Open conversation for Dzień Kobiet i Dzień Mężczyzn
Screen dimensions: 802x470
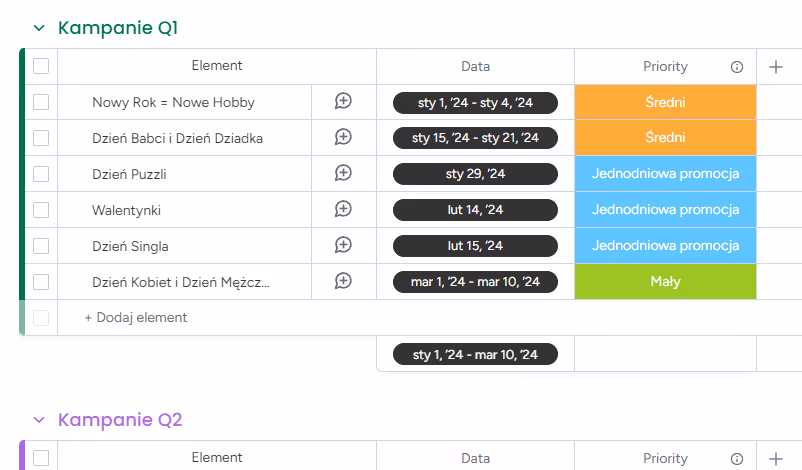click(x=343, y=281)
